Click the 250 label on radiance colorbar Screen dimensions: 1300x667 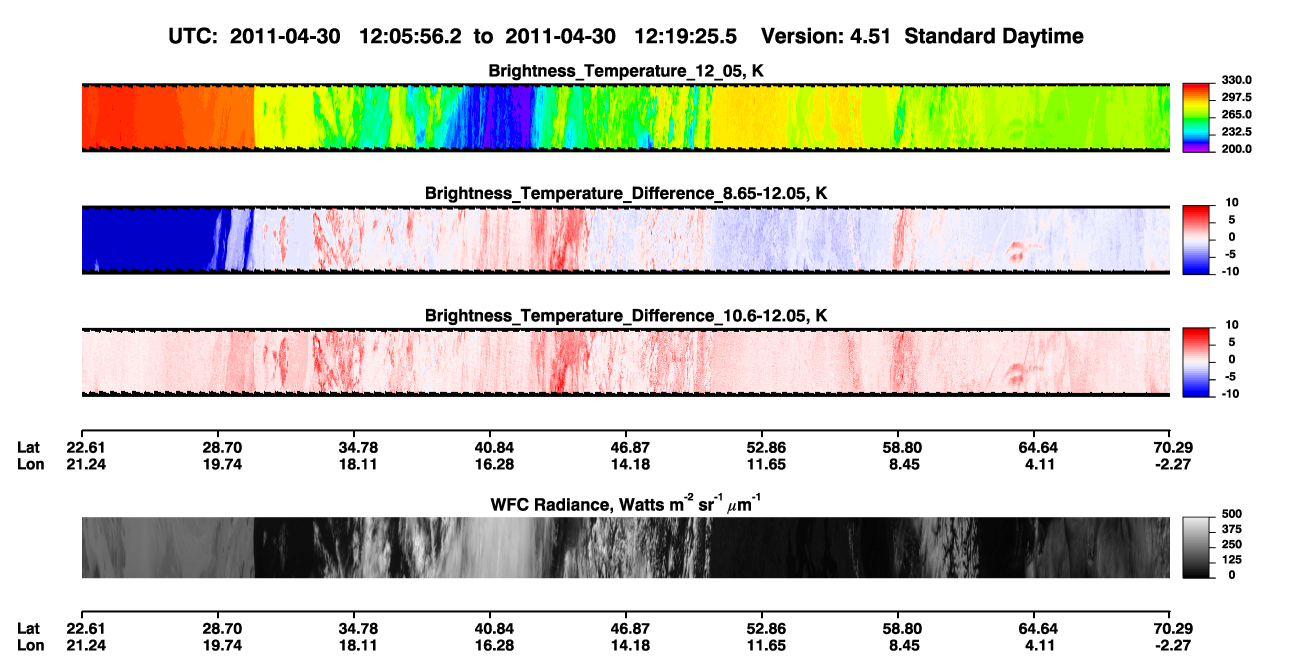click(1230, 545)
